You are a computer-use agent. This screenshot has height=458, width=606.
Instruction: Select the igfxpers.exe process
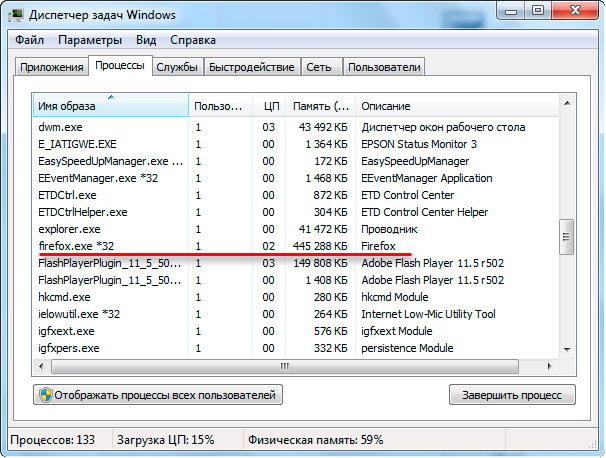tap(296, 348)
